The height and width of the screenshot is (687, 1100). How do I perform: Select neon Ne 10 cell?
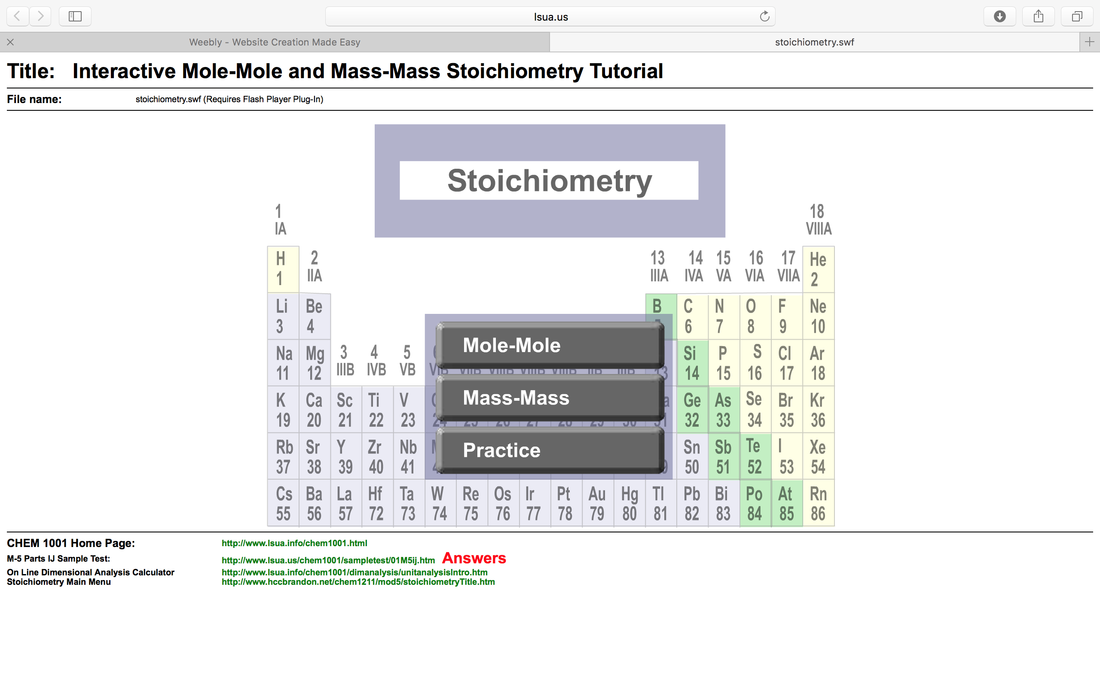click(818, 316)
